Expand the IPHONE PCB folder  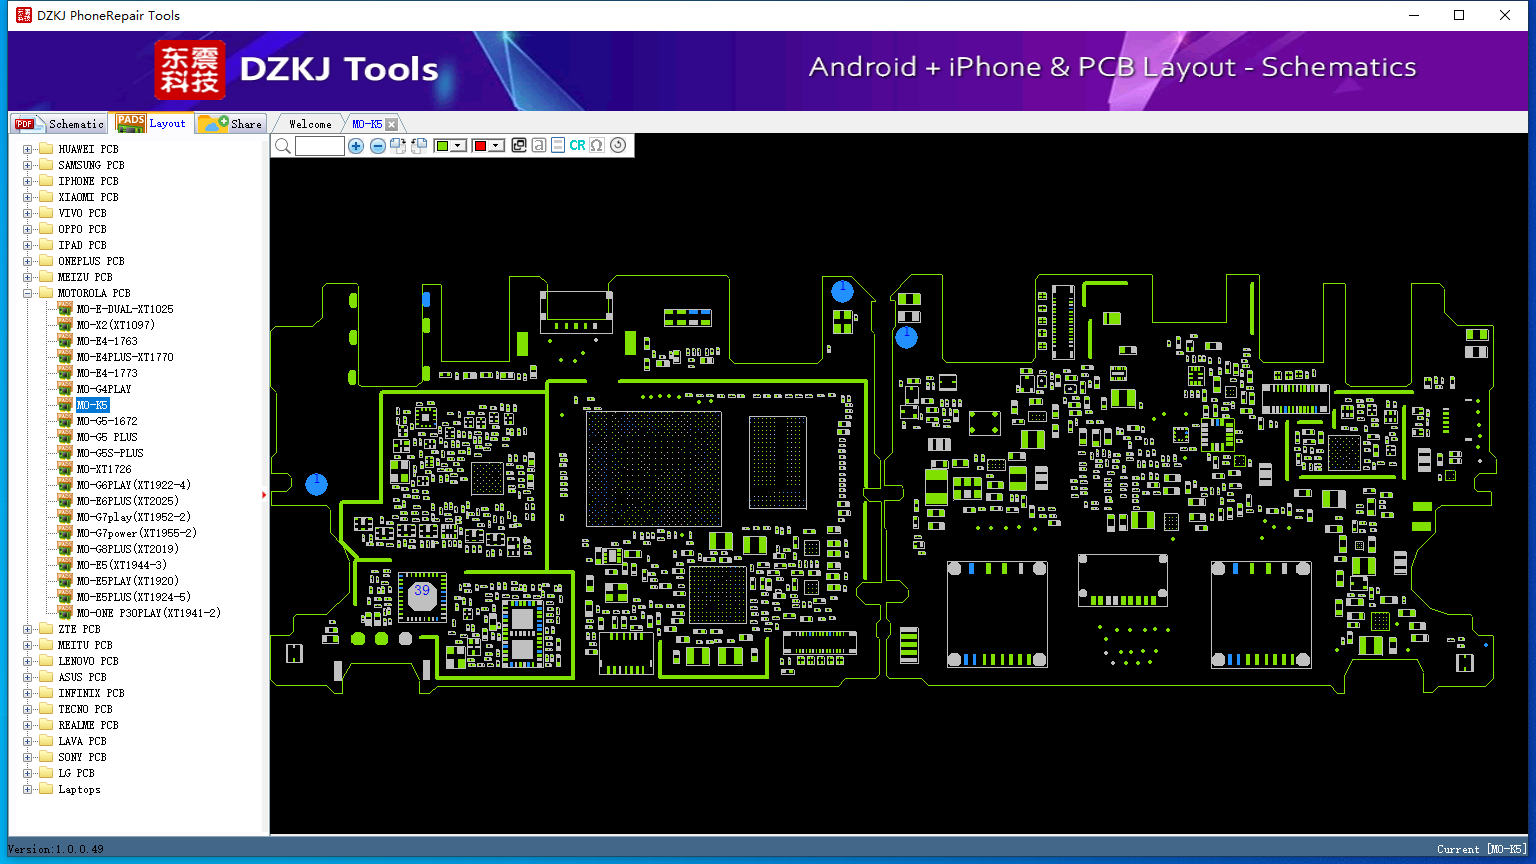28,182
